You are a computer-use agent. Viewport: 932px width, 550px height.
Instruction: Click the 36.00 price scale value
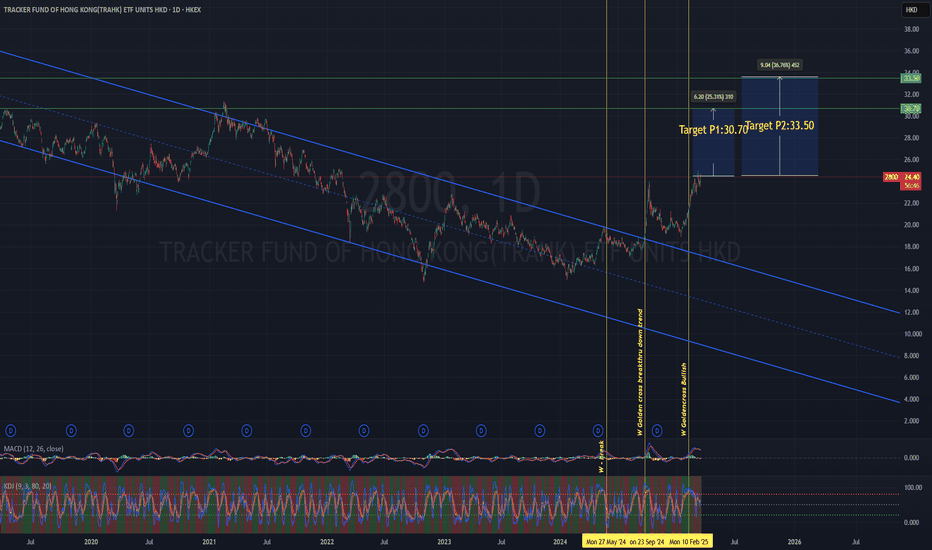(911, 51)
